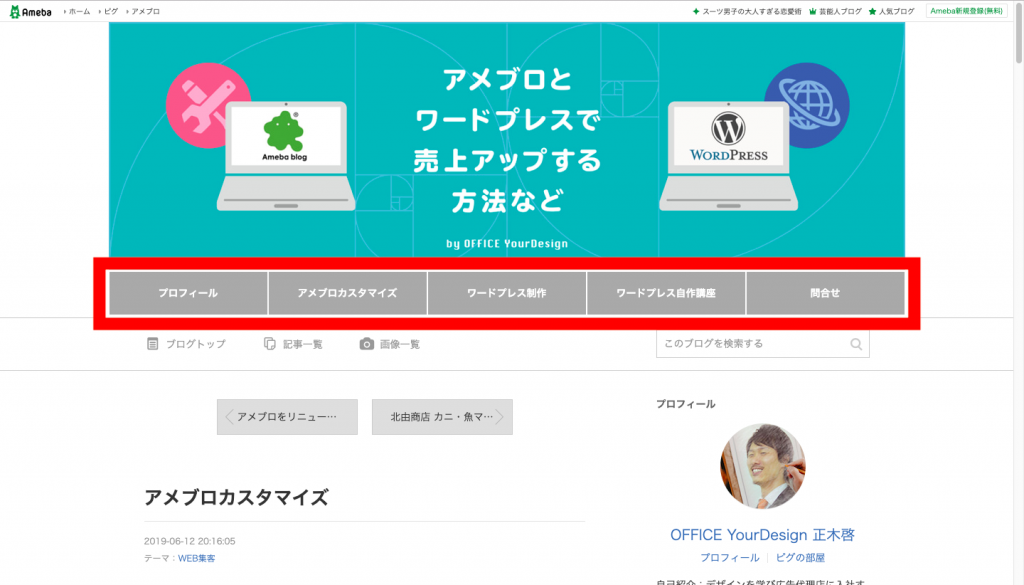Image resolution: width=1024 pixels, height=585 pixels.
Task: Click the ブログトップ document icon
Action: (x=153, y=344)
